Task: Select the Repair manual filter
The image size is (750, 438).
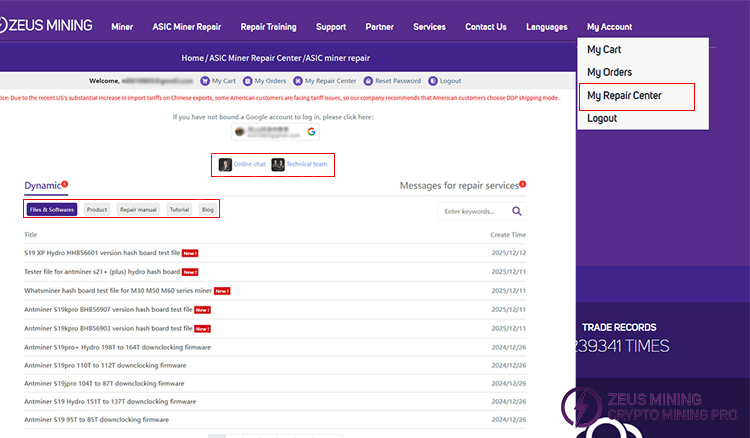Action: (138, 209)
